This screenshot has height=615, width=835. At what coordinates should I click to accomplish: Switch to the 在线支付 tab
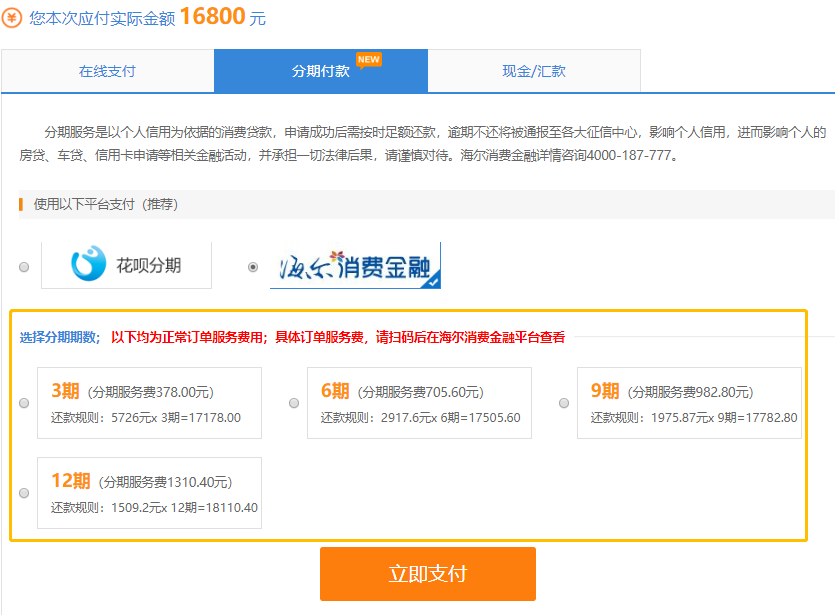click(x=106, y=71)
